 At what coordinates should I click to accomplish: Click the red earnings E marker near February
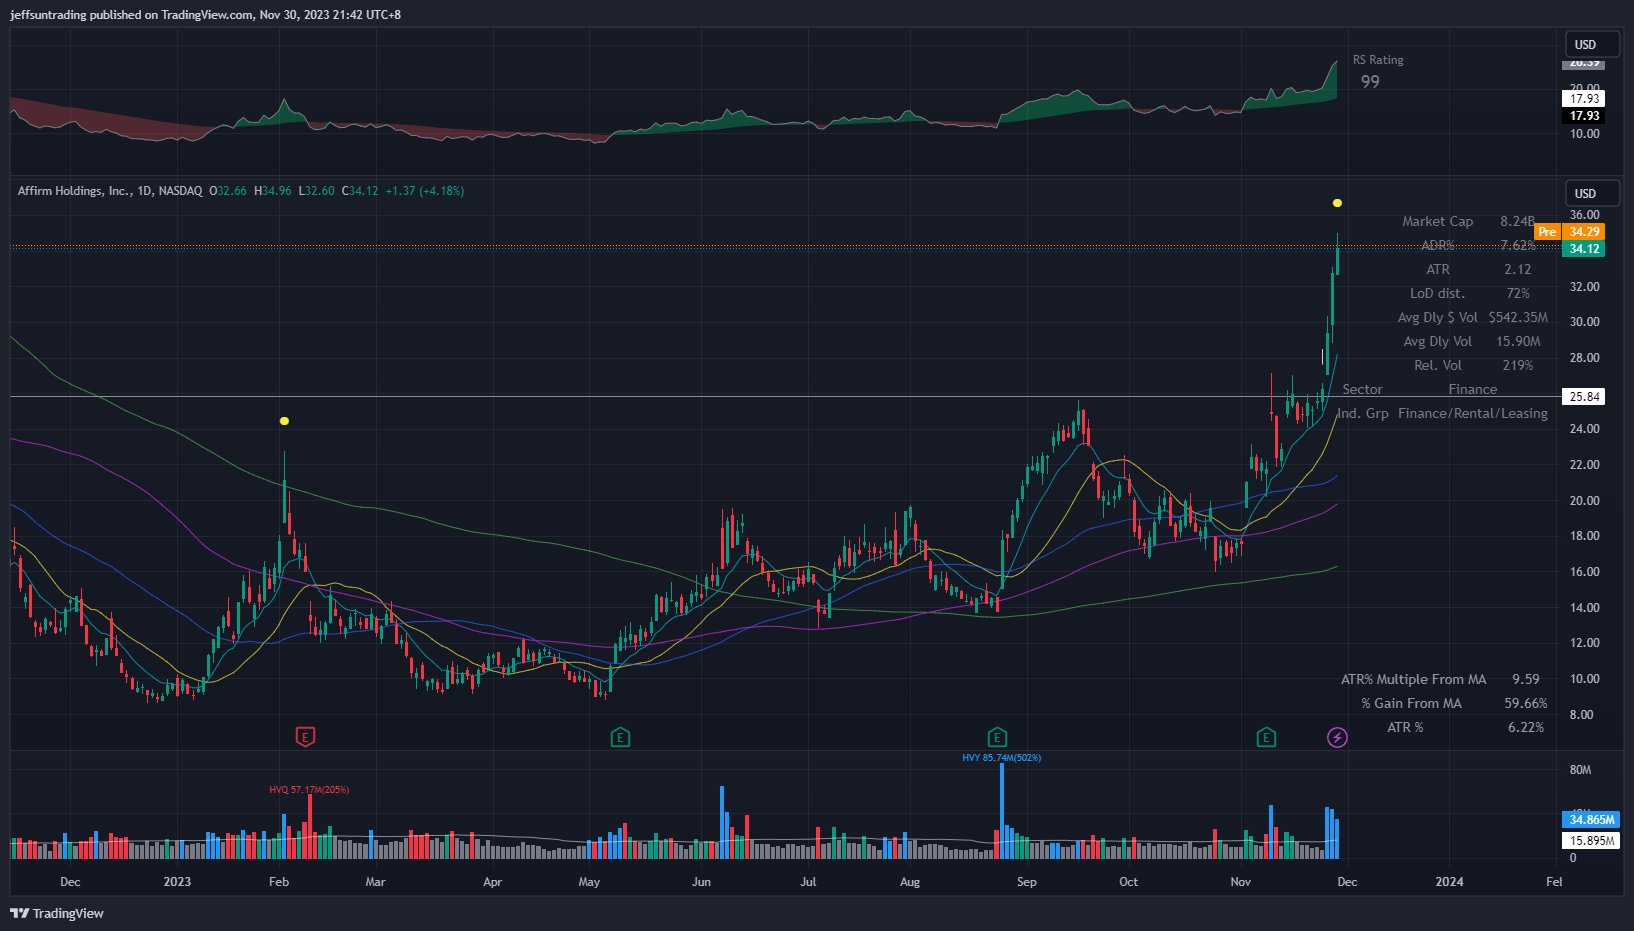pyautogui.click(x=306, y=737)
